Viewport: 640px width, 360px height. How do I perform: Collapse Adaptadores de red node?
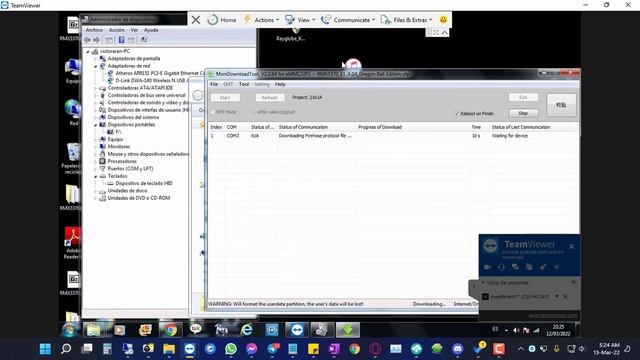pos(96,66)
